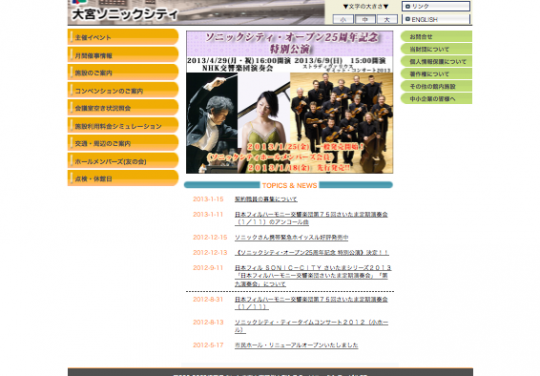540x376 pixels.
Task: Open the 2012-12-15 ソニックさん news link
Action: 291,237
